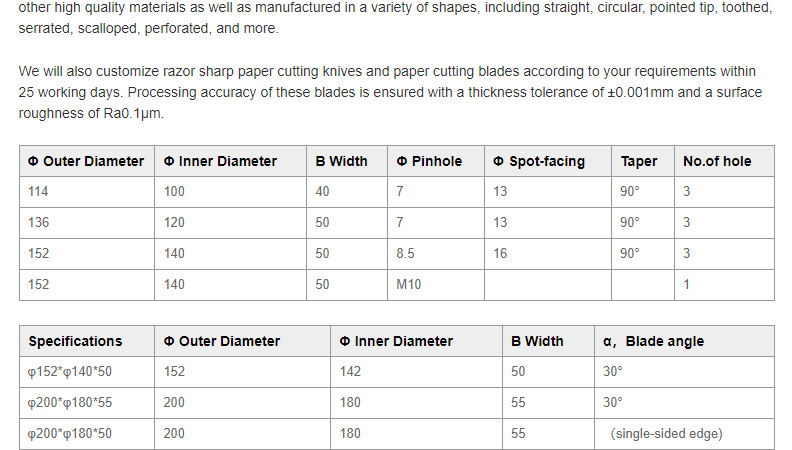
Task: Click the φ200*φ180*50 specification cell
Action: pyautogui.click(x=70, y=433)
